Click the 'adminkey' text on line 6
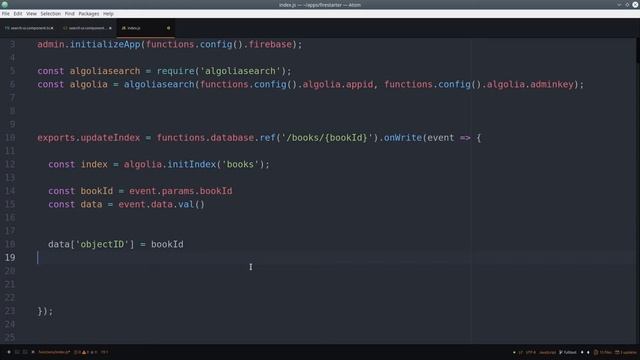The height and width of the screenshot is (360, 640). coord(552,84)
